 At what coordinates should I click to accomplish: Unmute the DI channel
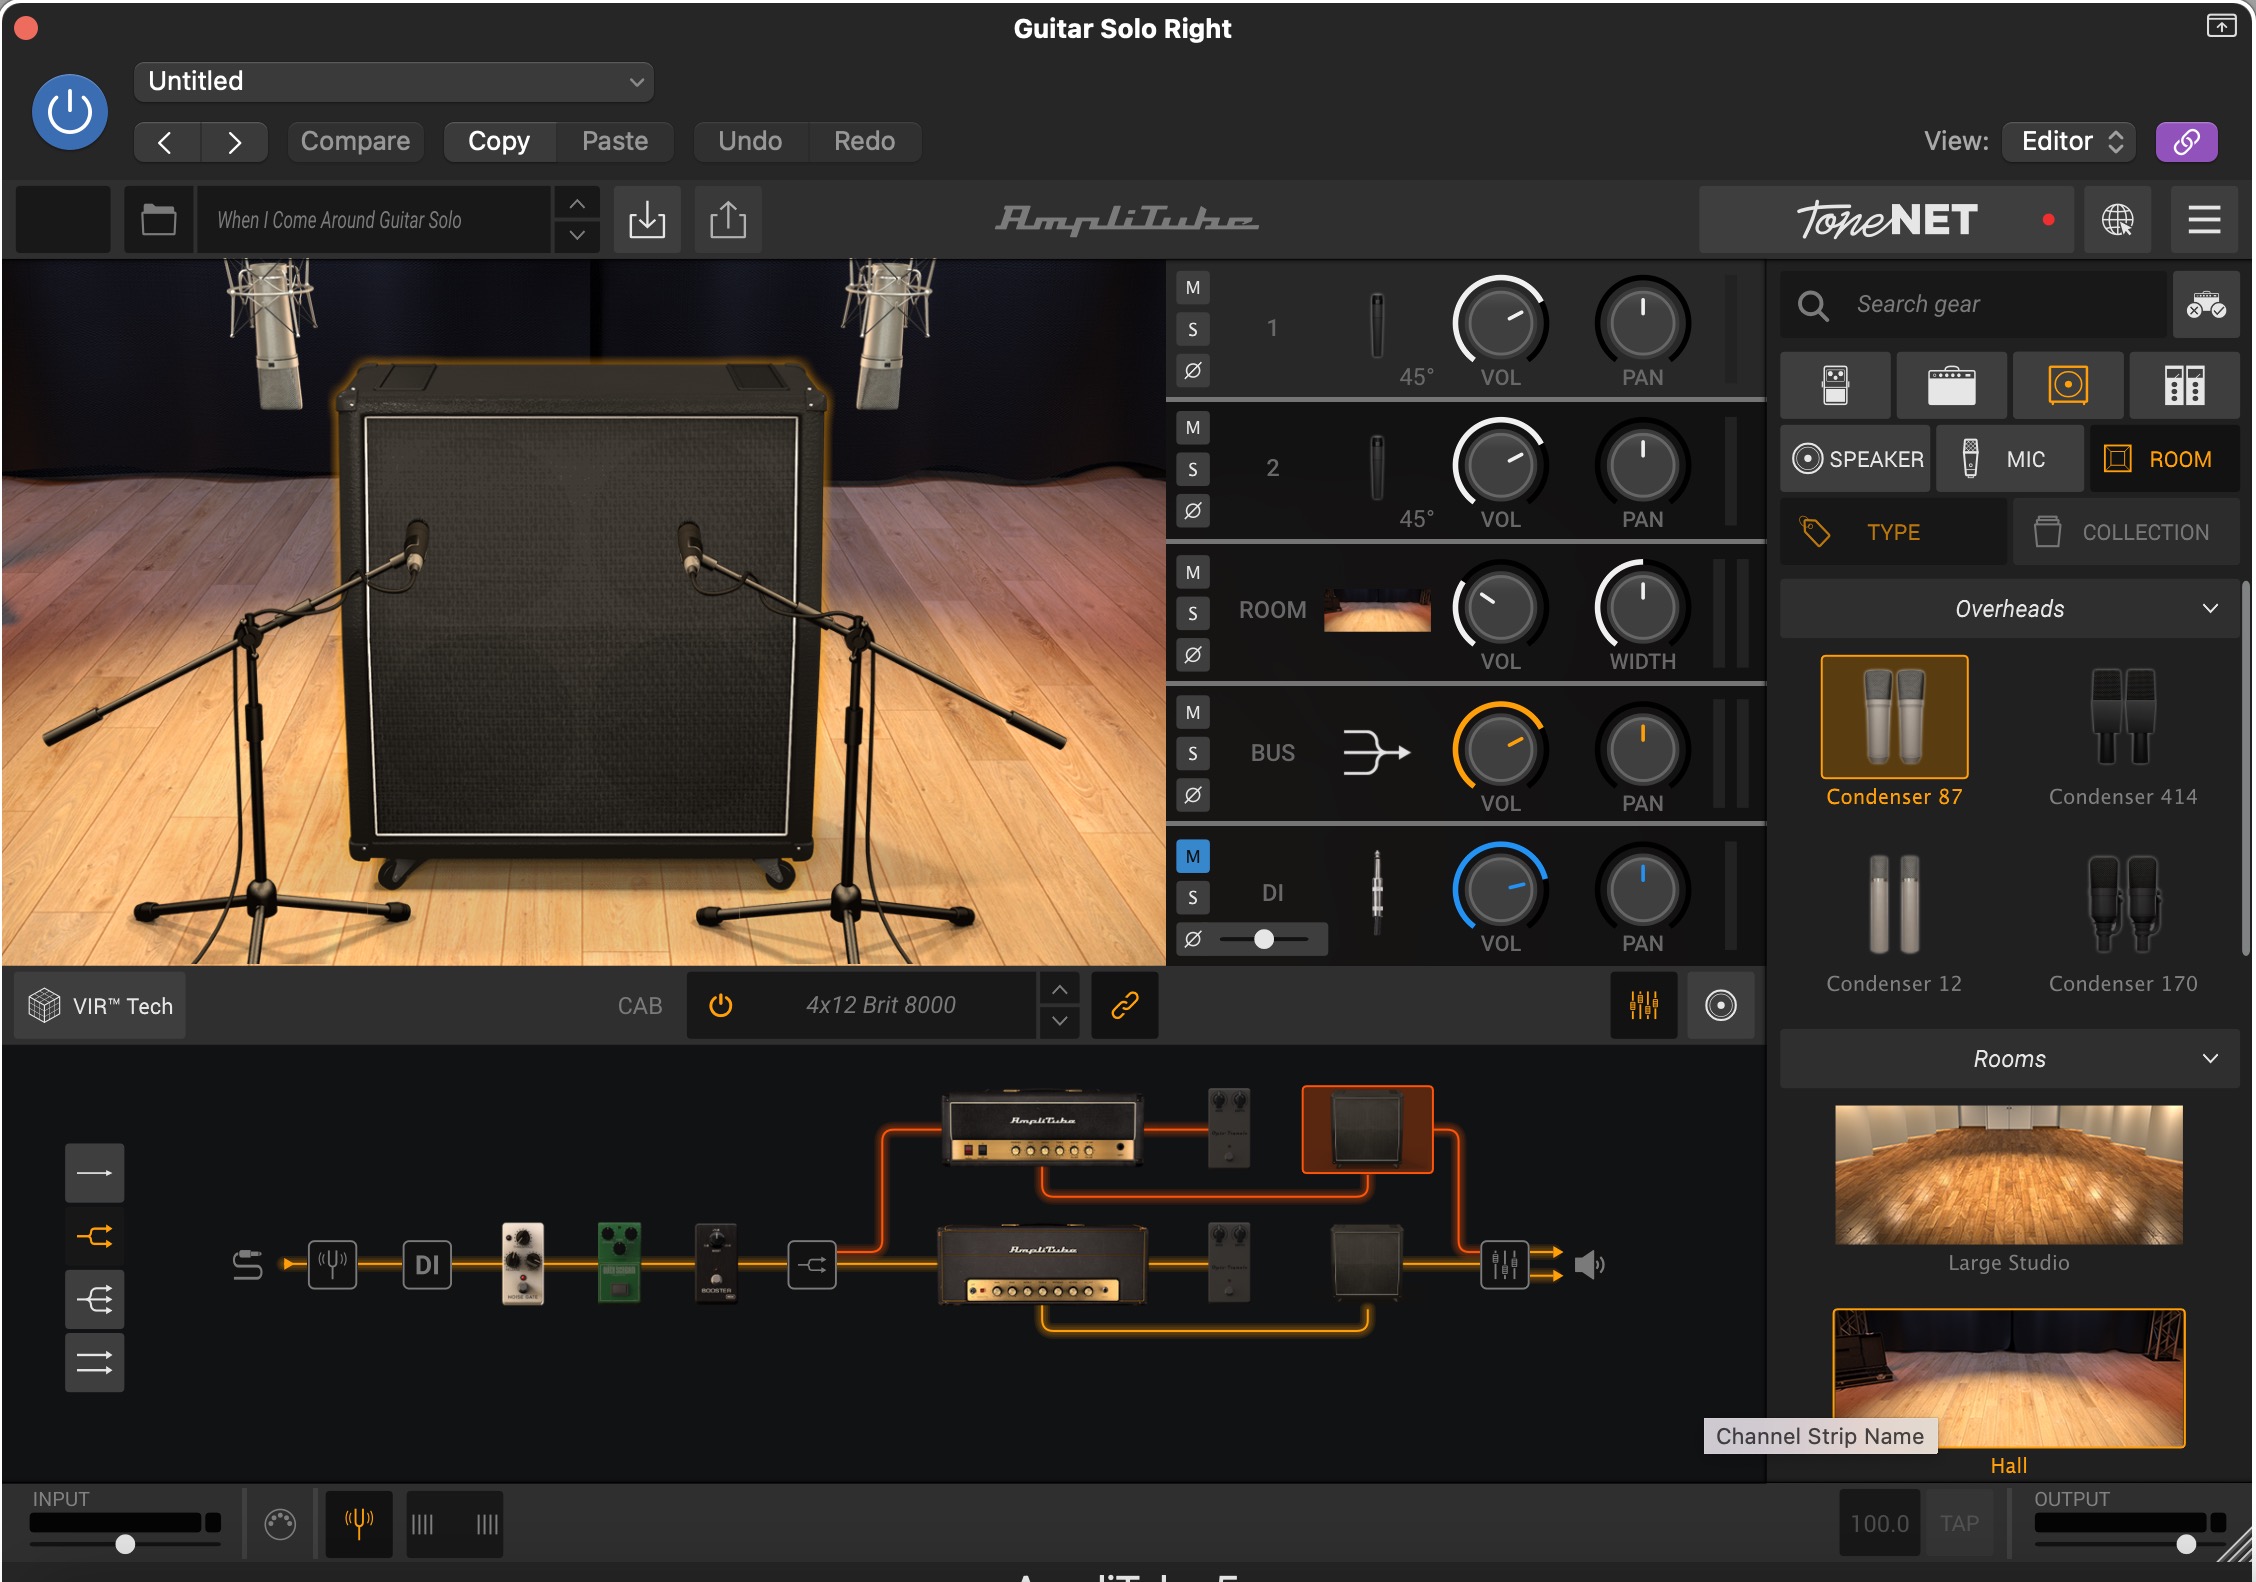[1193, 856]
